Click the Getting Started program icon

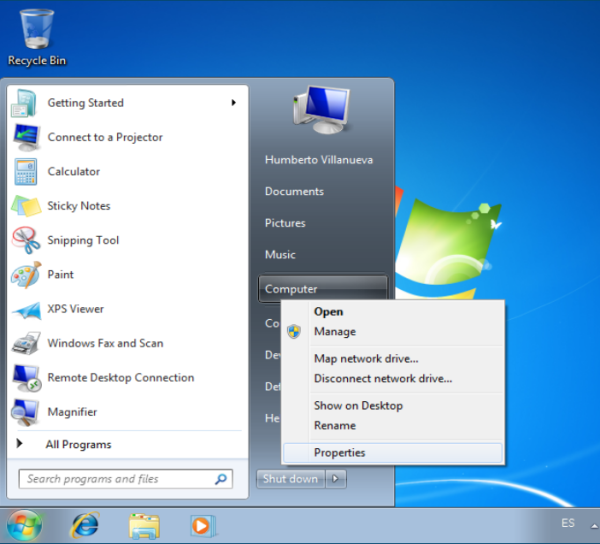pyautogui.click(x=24, y=103)
